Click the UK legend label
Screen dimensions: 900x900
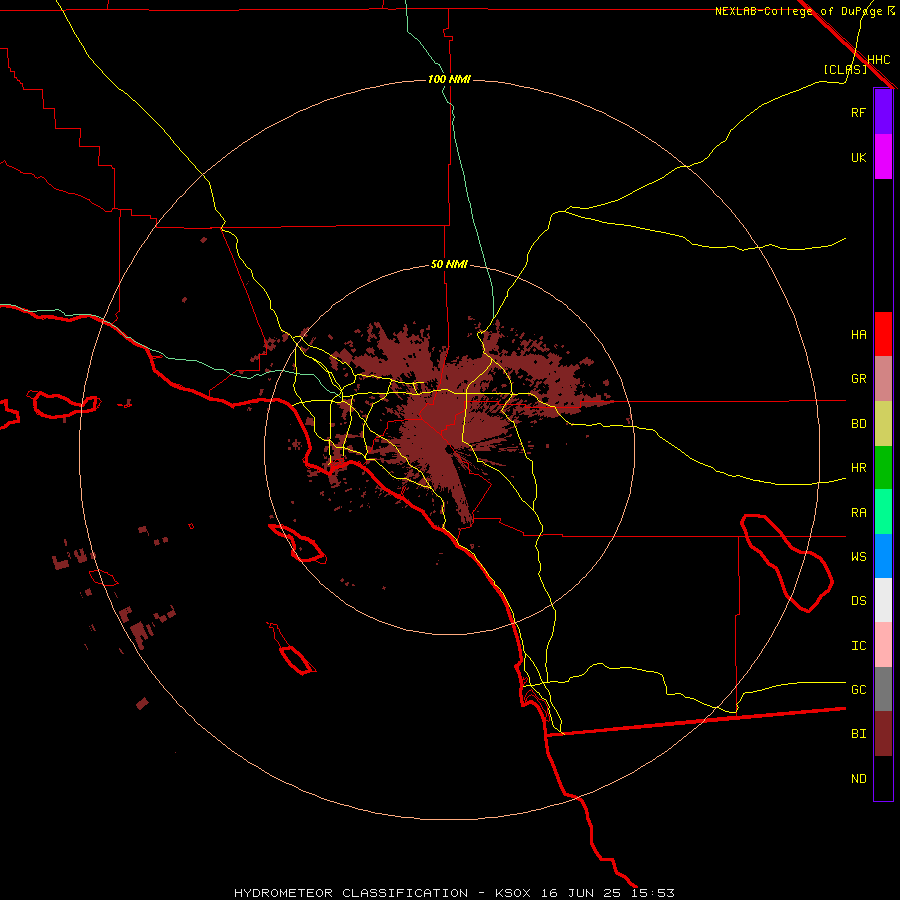pyautogui.click(x=858, y=157)
